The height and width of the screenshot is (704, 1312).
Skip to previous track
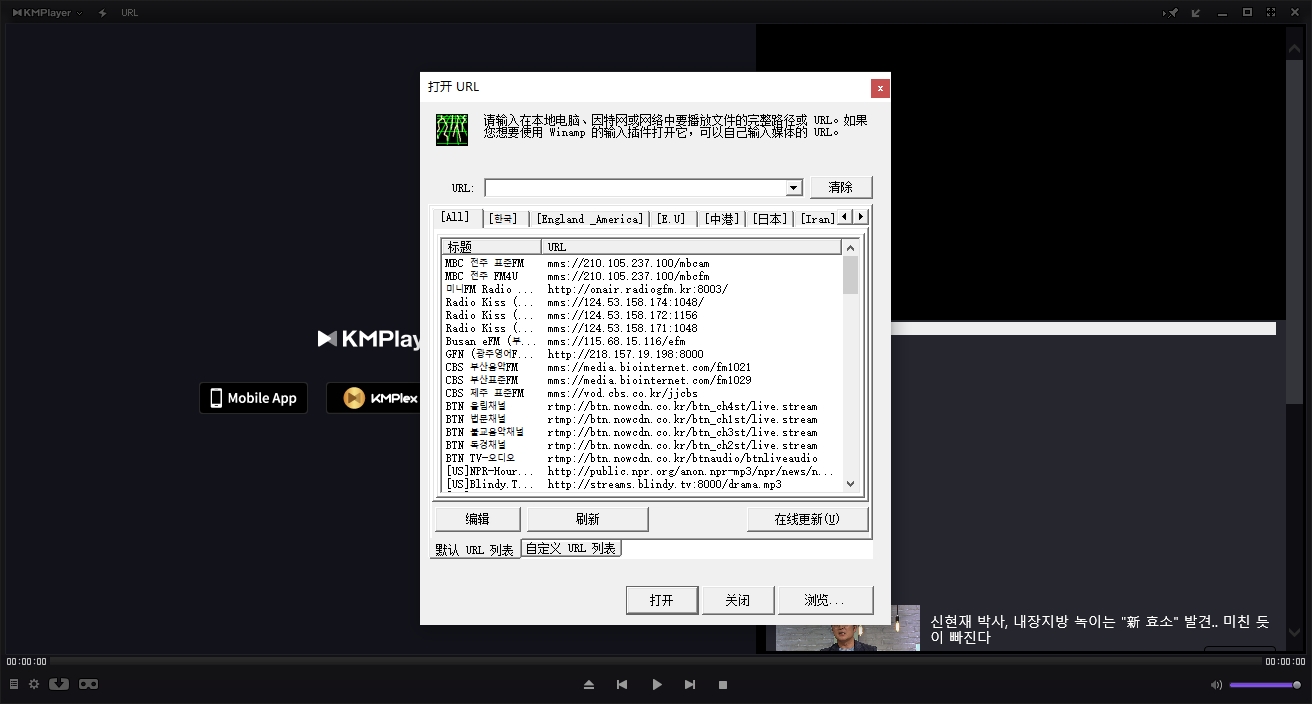(x=622, y=685)
